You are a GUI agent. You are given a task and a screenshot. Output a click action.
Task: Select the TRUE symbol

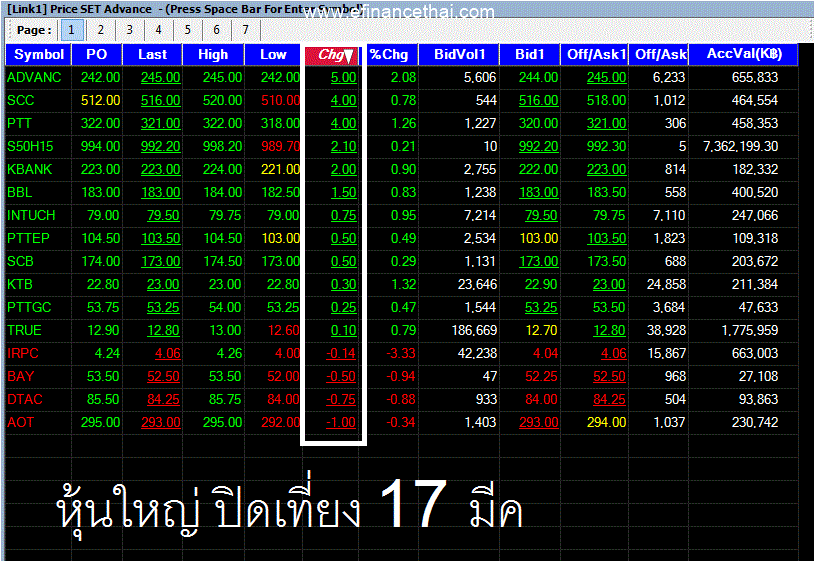tap(24, 330)
